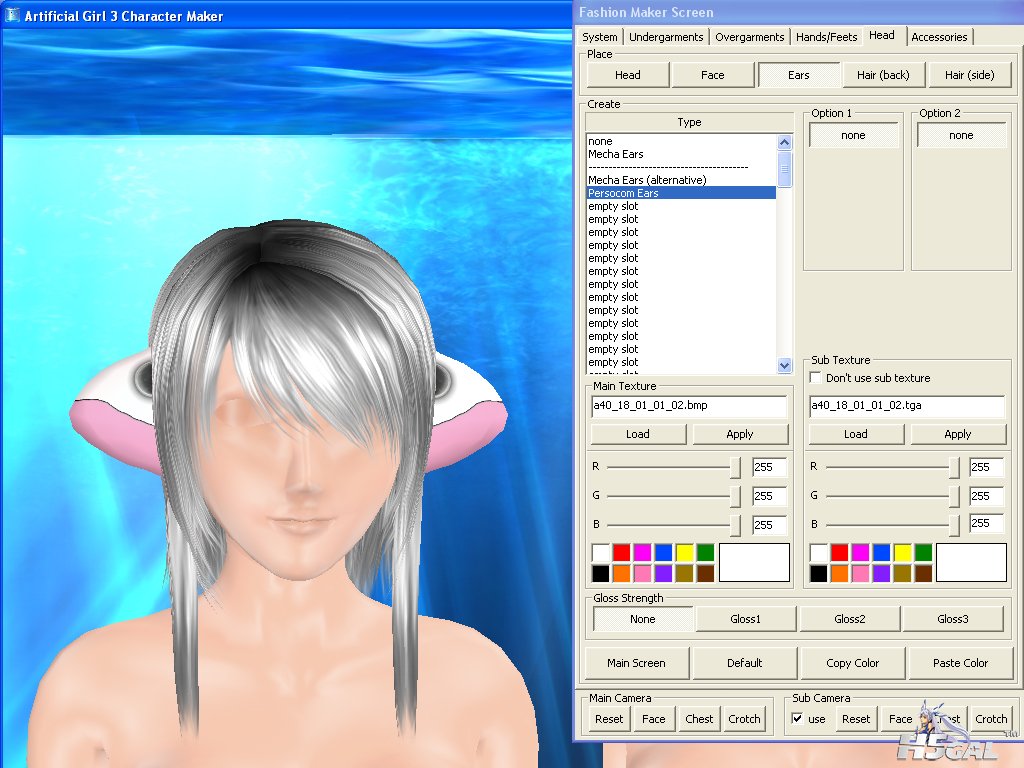Set Gloss Strength to Gloss3
This screenshot has width=1024, height=768.
click(952, 619)
